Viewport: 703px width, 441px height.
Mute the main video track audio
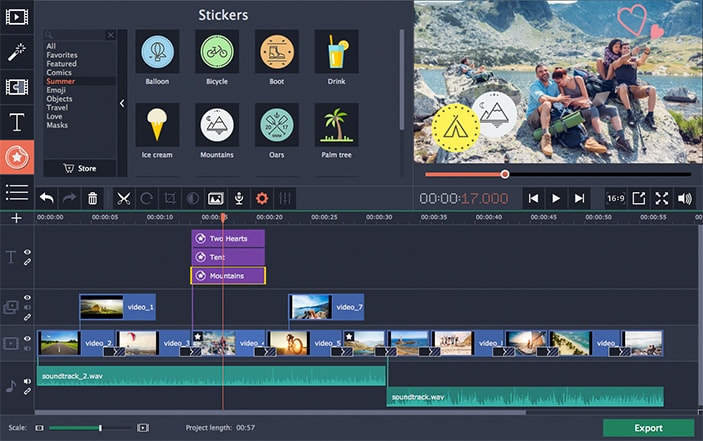(27, 348)
